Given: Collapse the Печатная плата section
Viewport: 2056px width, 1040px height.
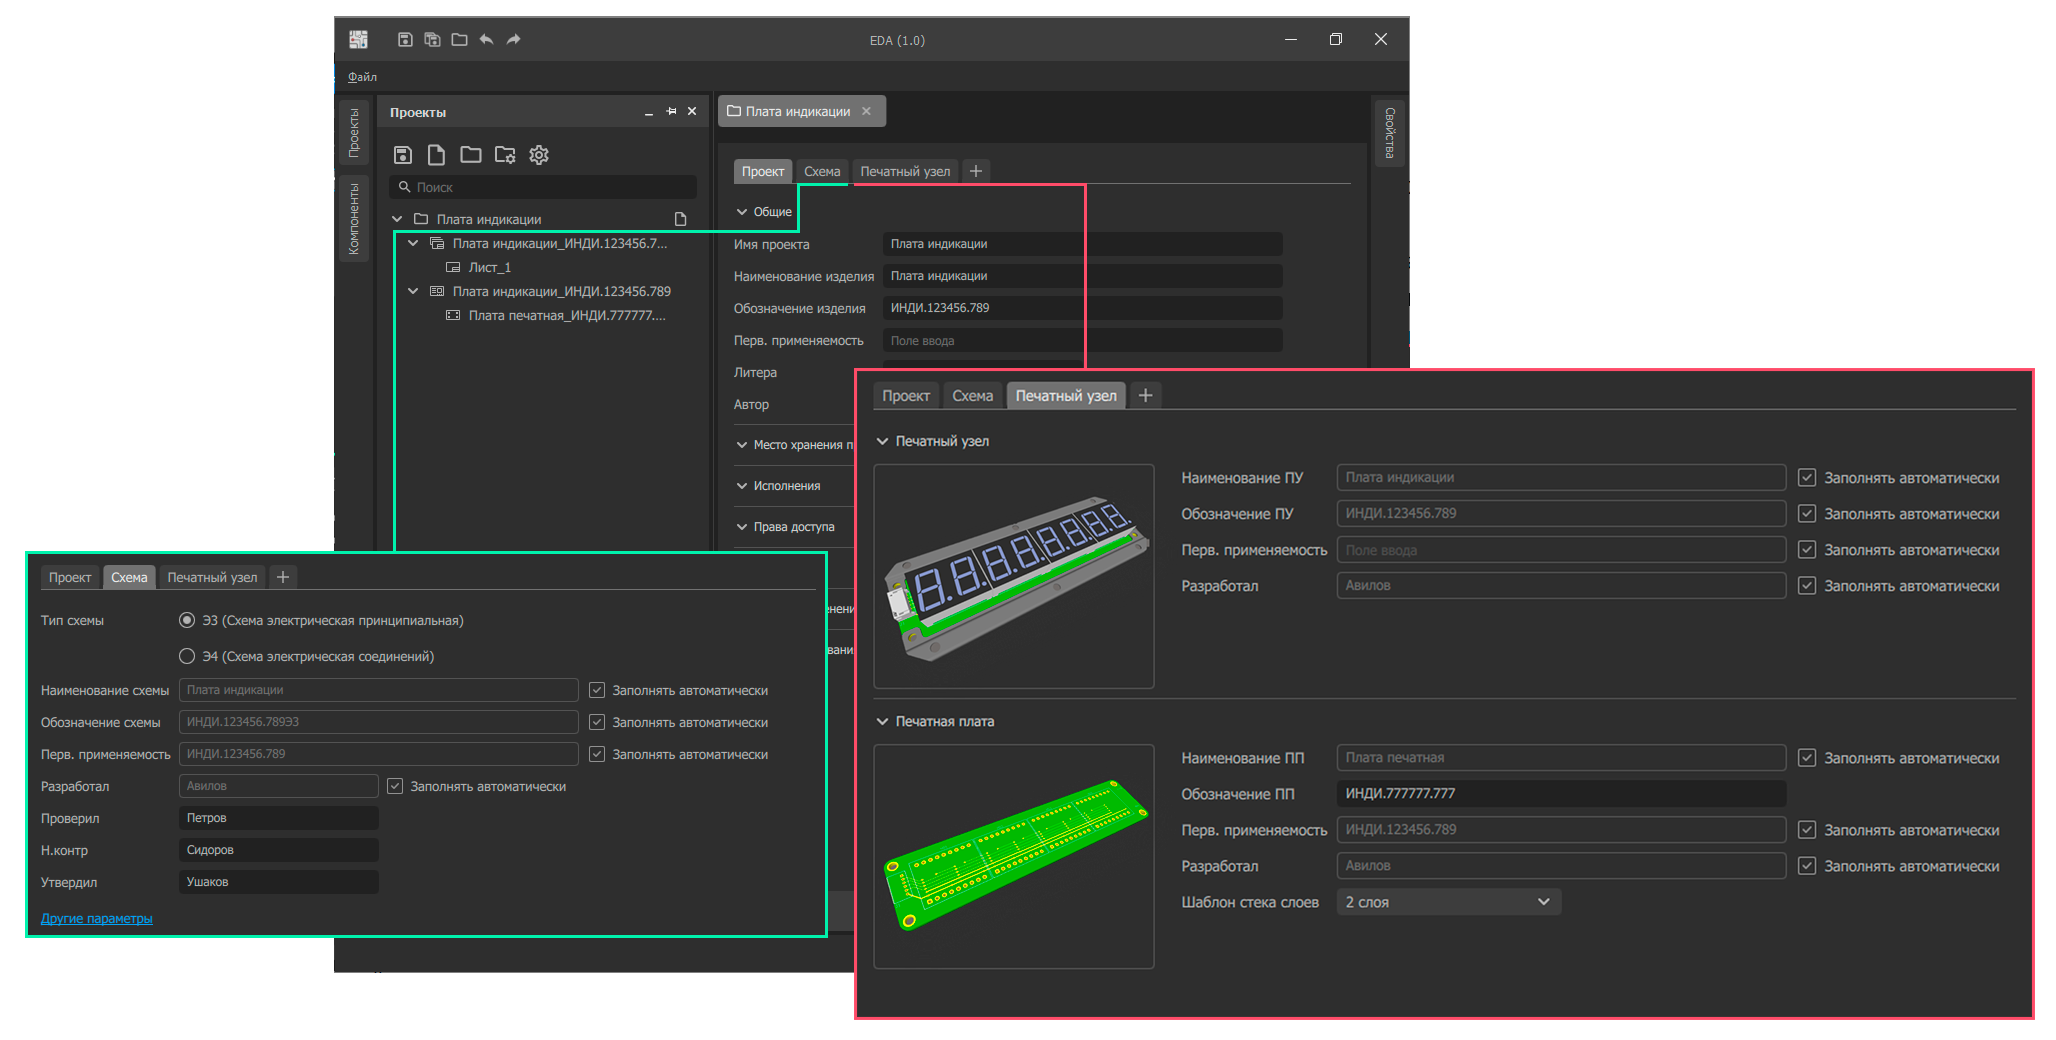Looking at the screenshot, I should click(x=883, y=721).
